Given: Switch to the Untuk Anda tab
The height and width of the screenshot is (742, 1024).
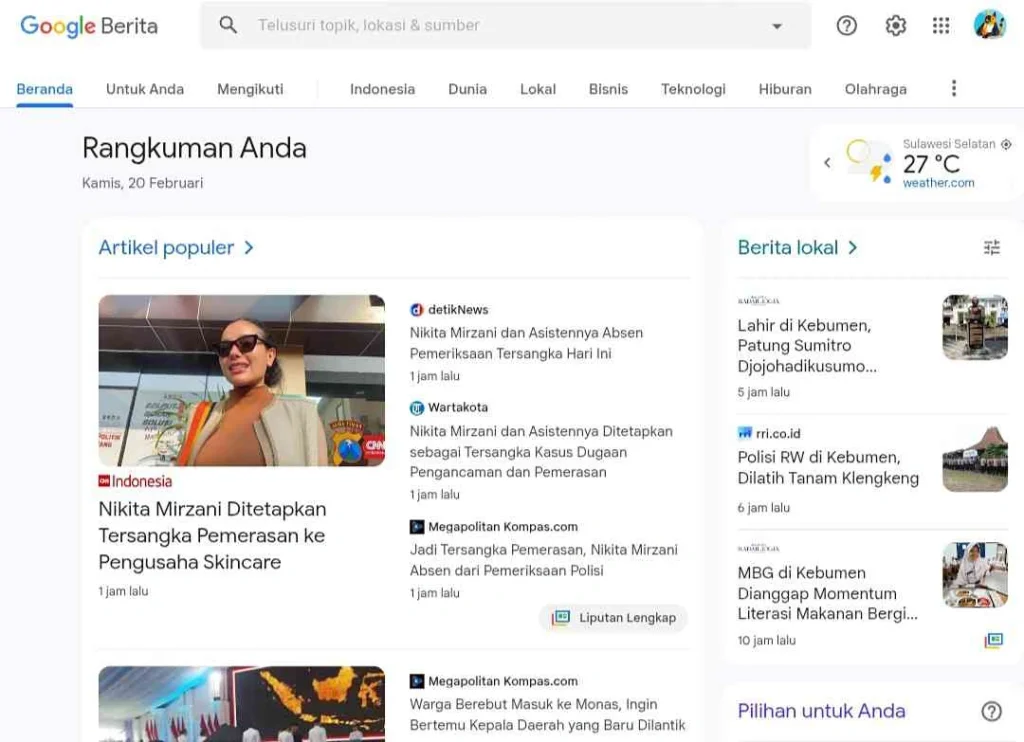Looking at the screenshot, I should [145, 89].
